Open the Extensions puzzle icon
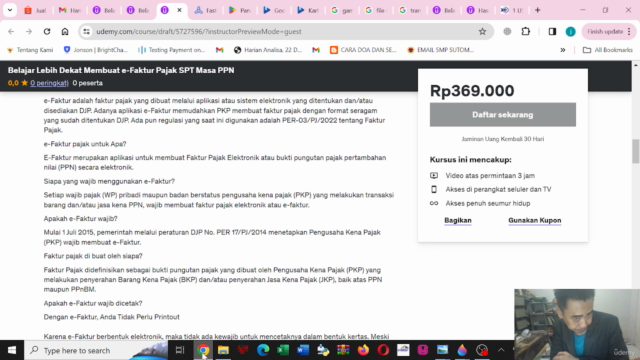 pos(526,31)
